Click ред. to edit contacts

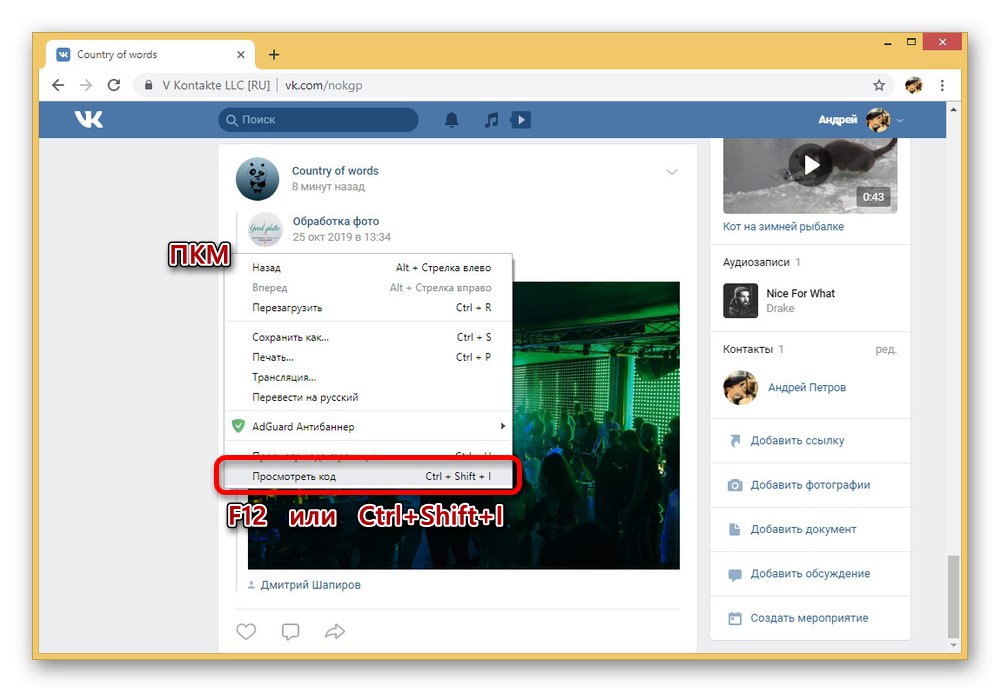coord(886,349)
